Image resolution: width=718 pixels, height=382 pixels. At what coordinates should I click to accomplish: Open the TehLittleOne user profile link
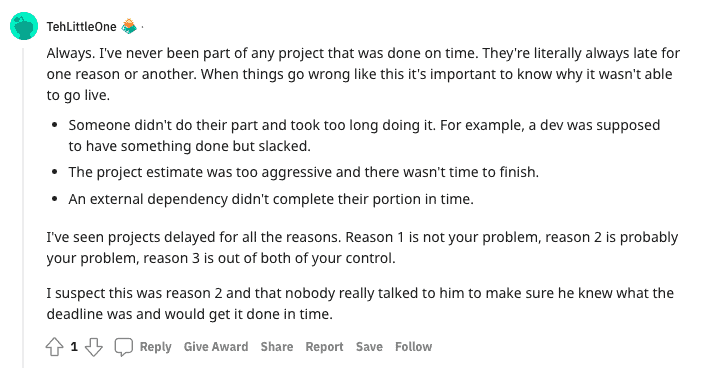point(82,27)
